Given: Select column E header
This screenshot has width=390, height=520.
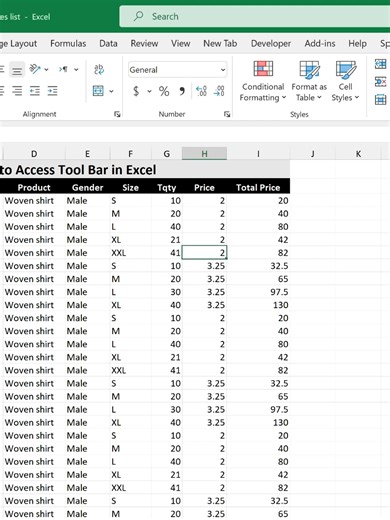Looking at the screenshot, I should (x=87, y=154).
